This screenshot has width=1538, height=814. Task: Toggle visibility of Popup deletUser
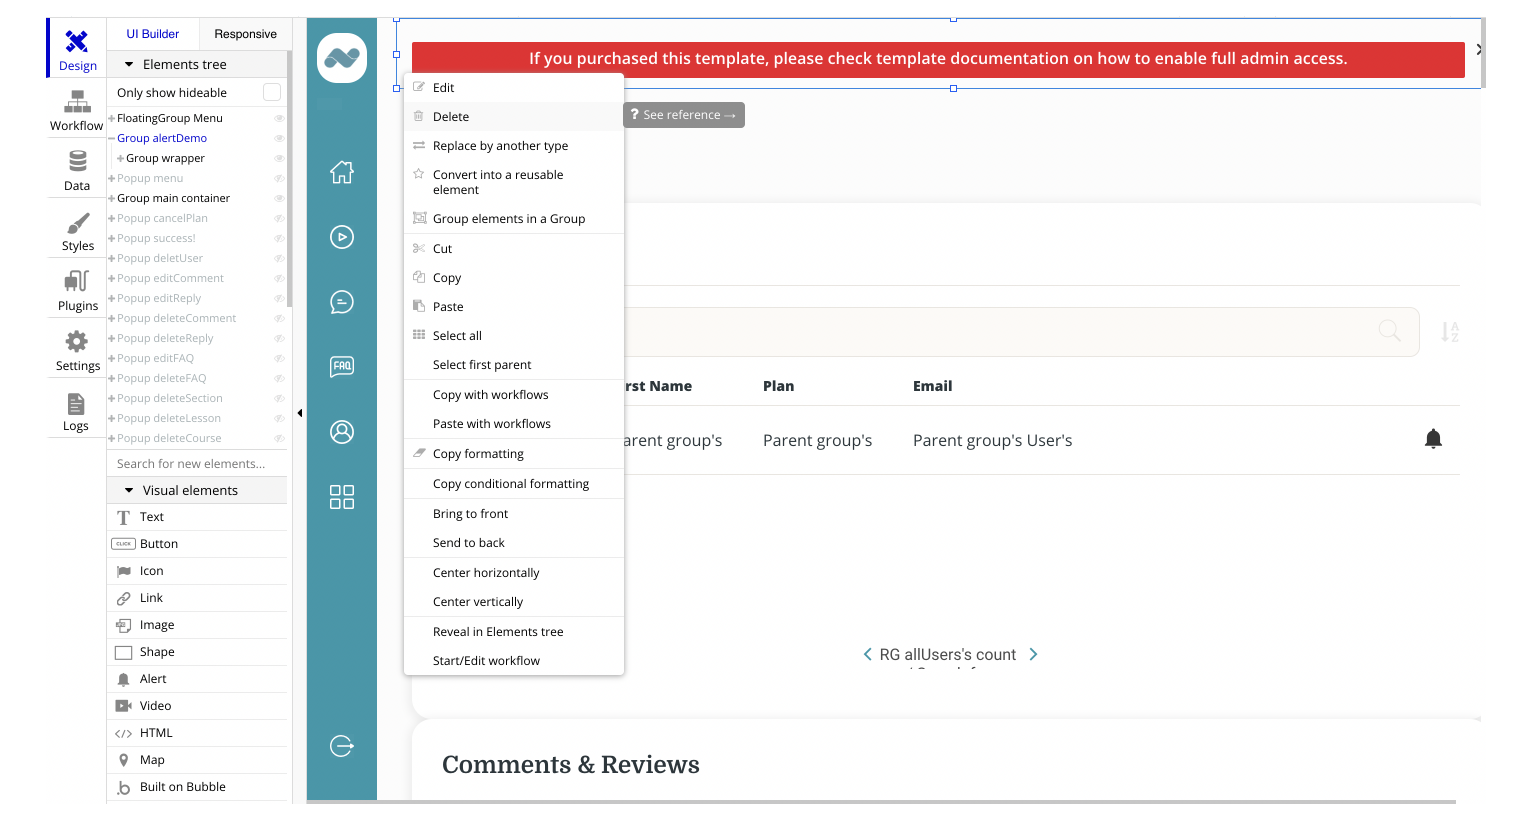279,258
